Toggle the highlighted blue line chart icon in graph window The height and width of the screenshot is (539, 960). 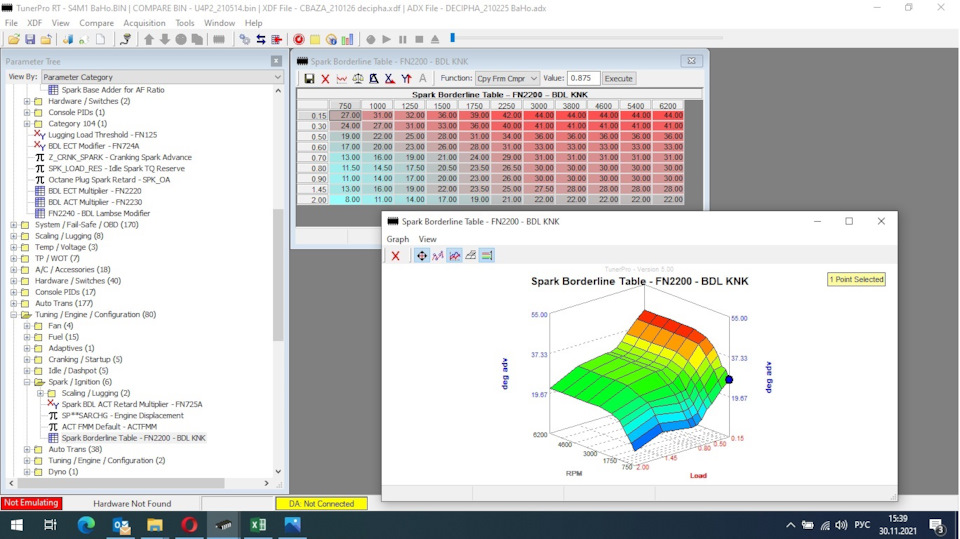(x=454, y=256)
